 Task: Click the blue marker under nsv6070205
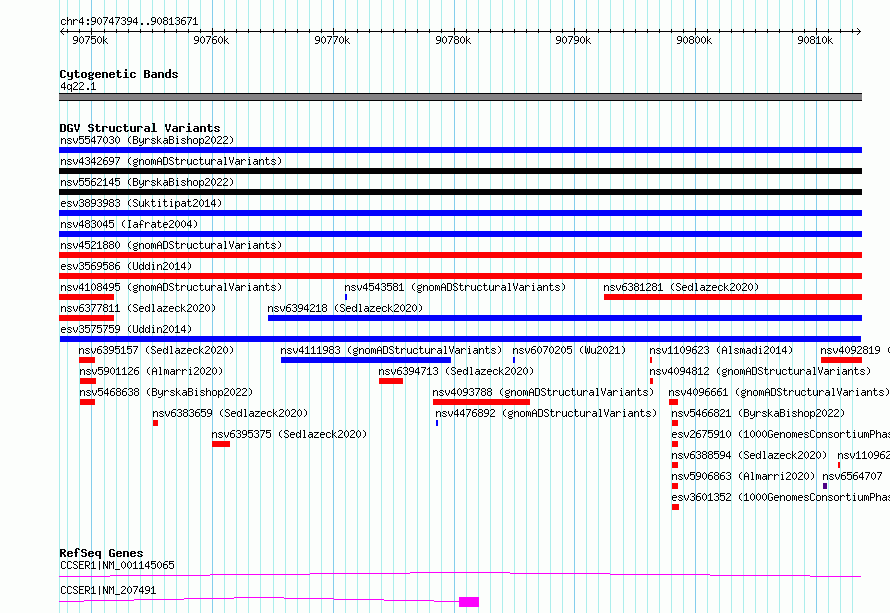(514, 360)
